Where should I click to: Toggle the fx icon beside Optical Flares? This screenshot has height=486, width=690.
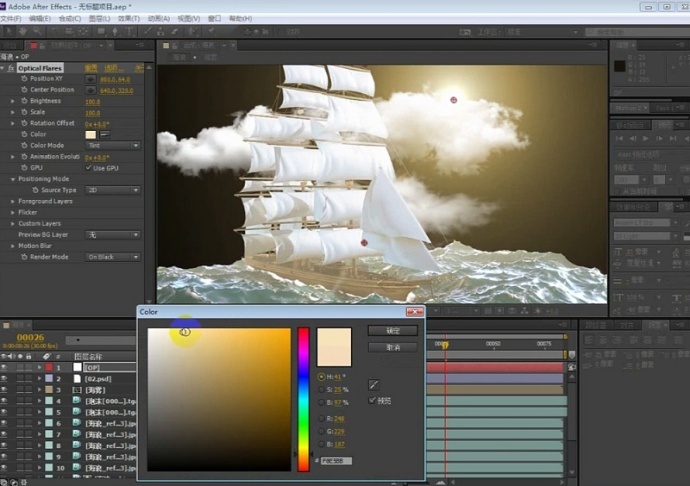coord(11,68)
